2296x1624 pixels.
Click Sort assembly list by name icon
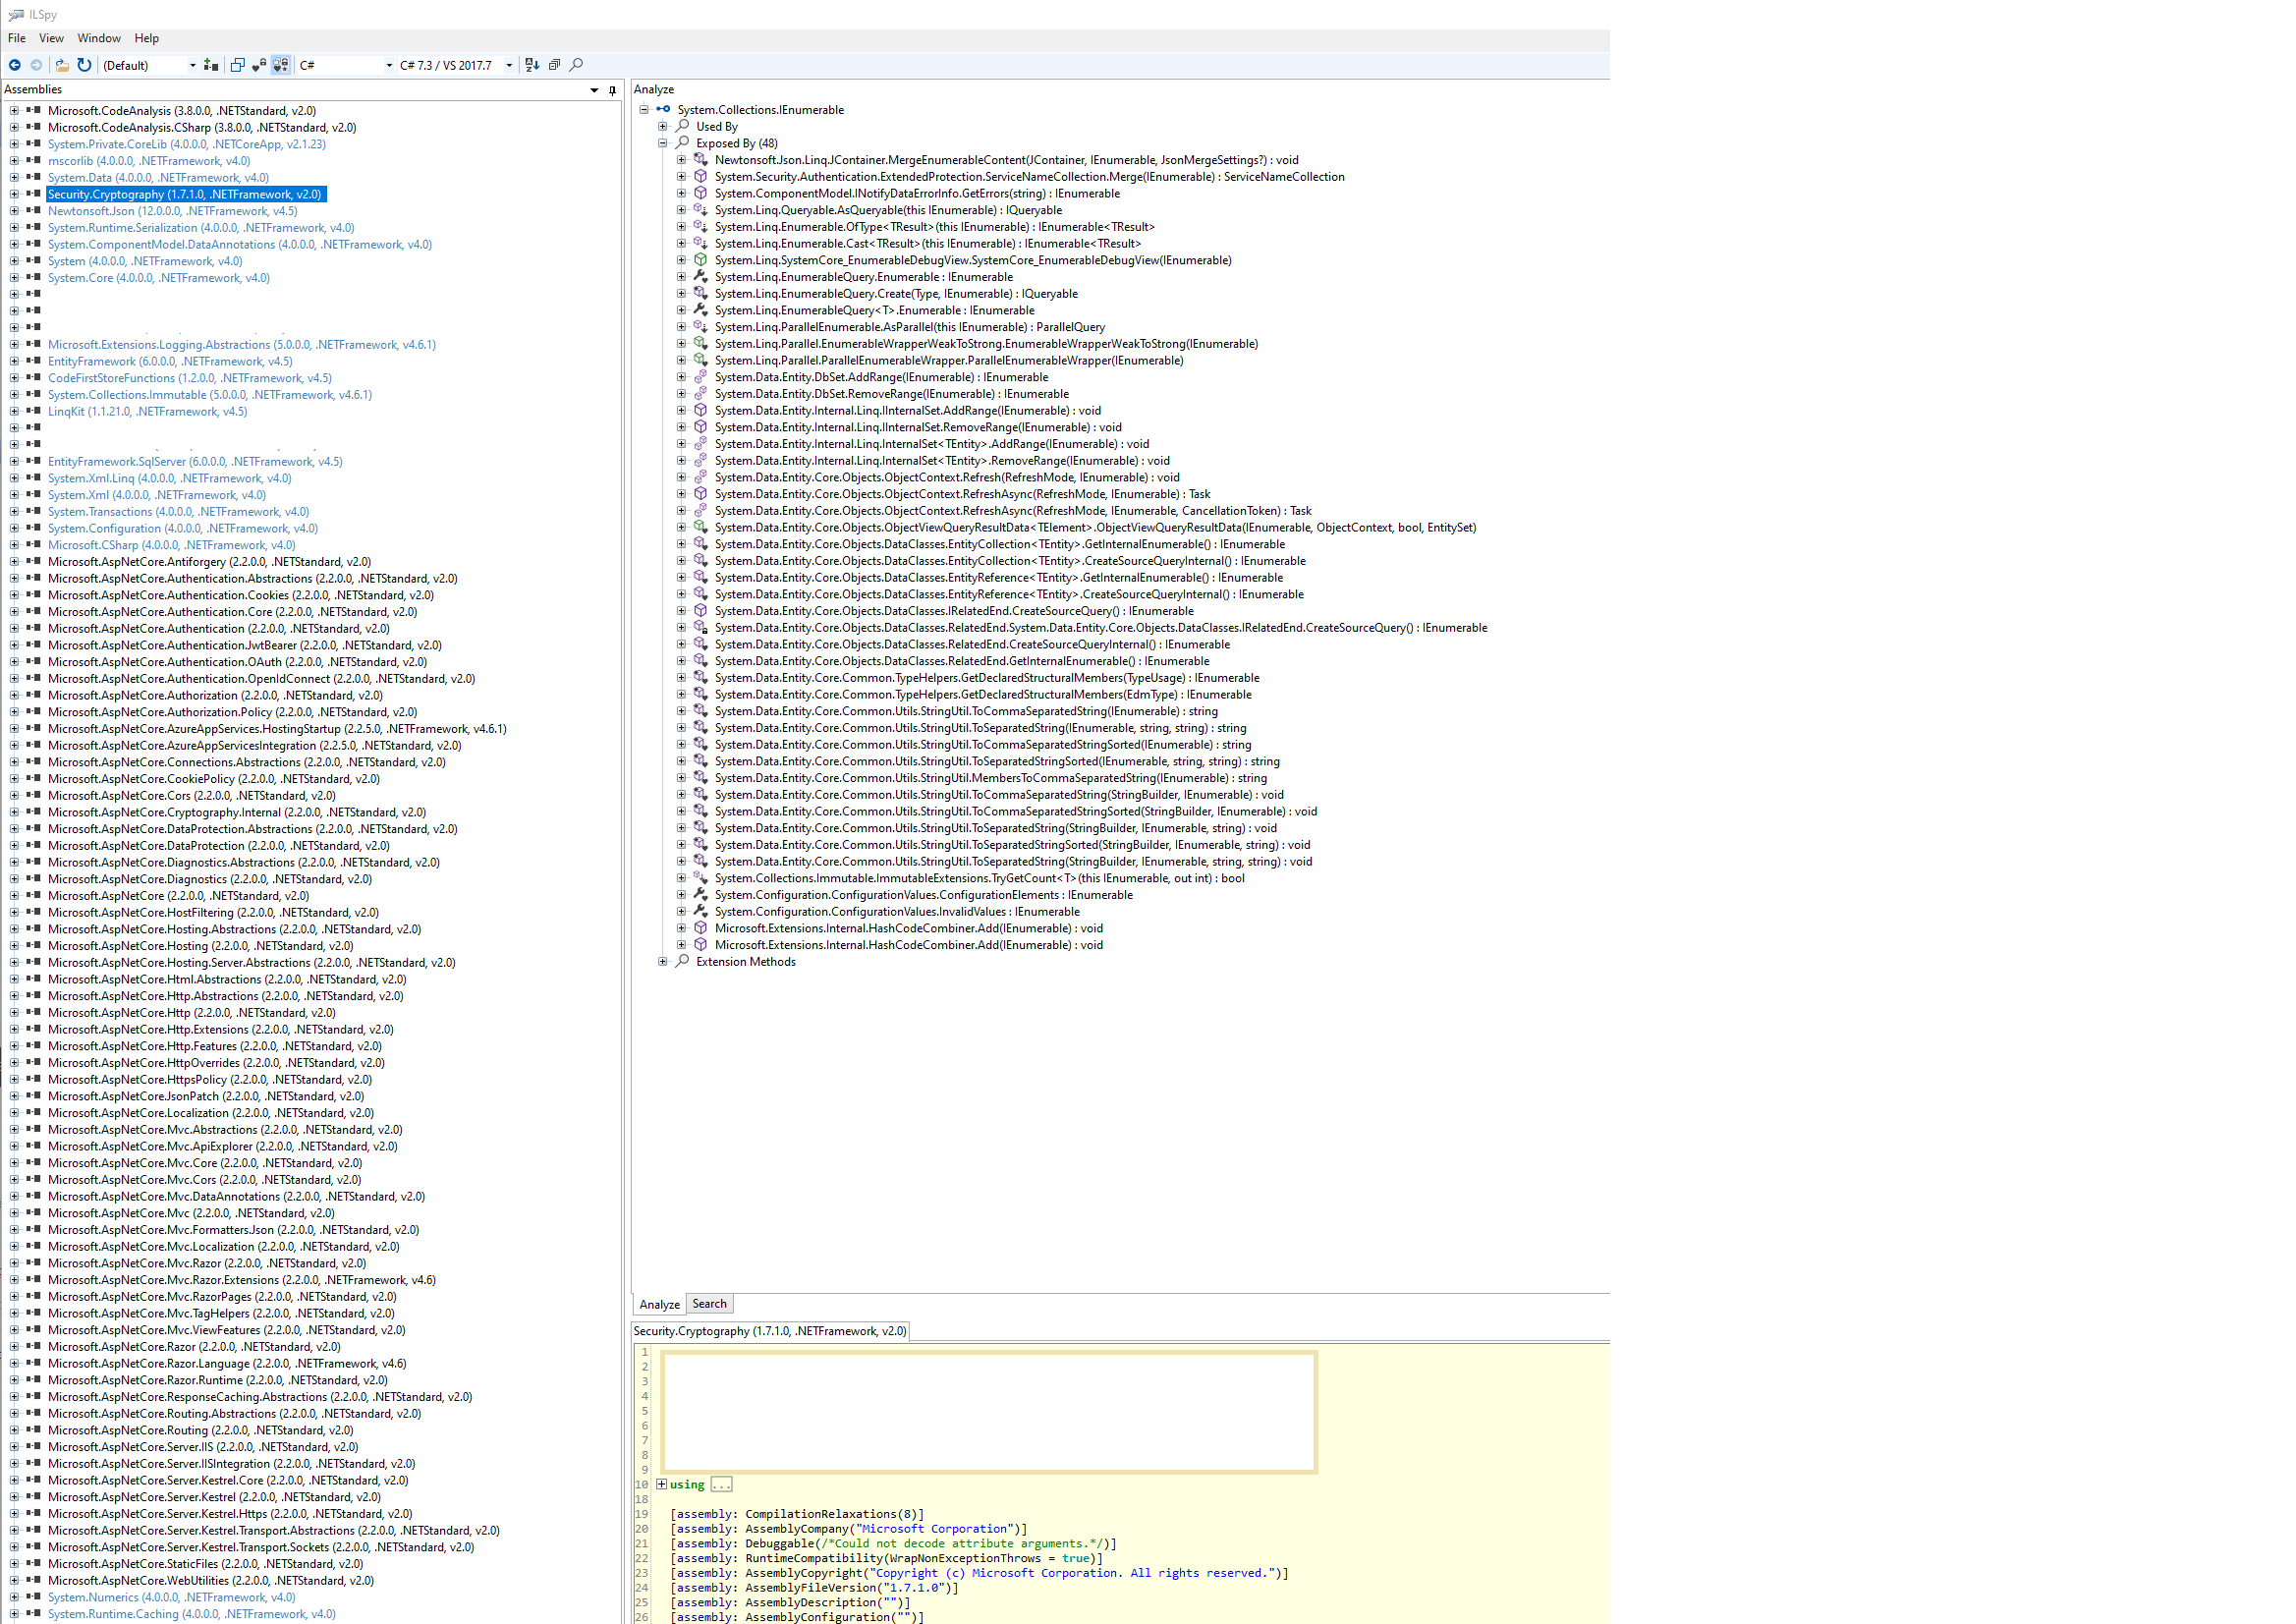(x=532, y=65)
